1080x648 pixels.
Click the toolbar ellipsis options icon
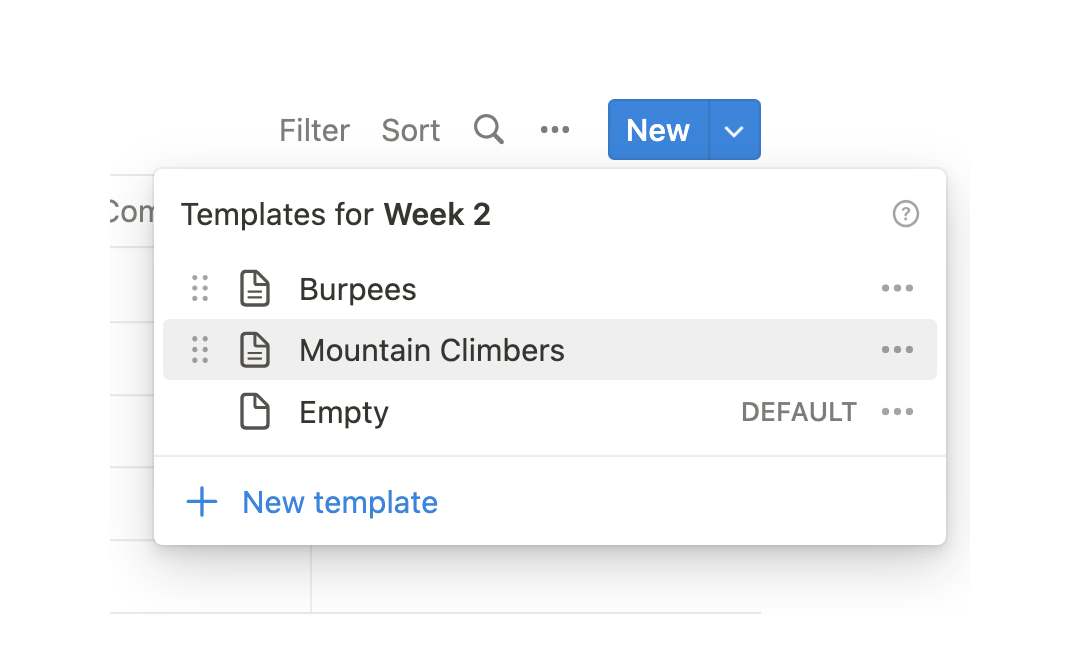[x=555, y=129]
